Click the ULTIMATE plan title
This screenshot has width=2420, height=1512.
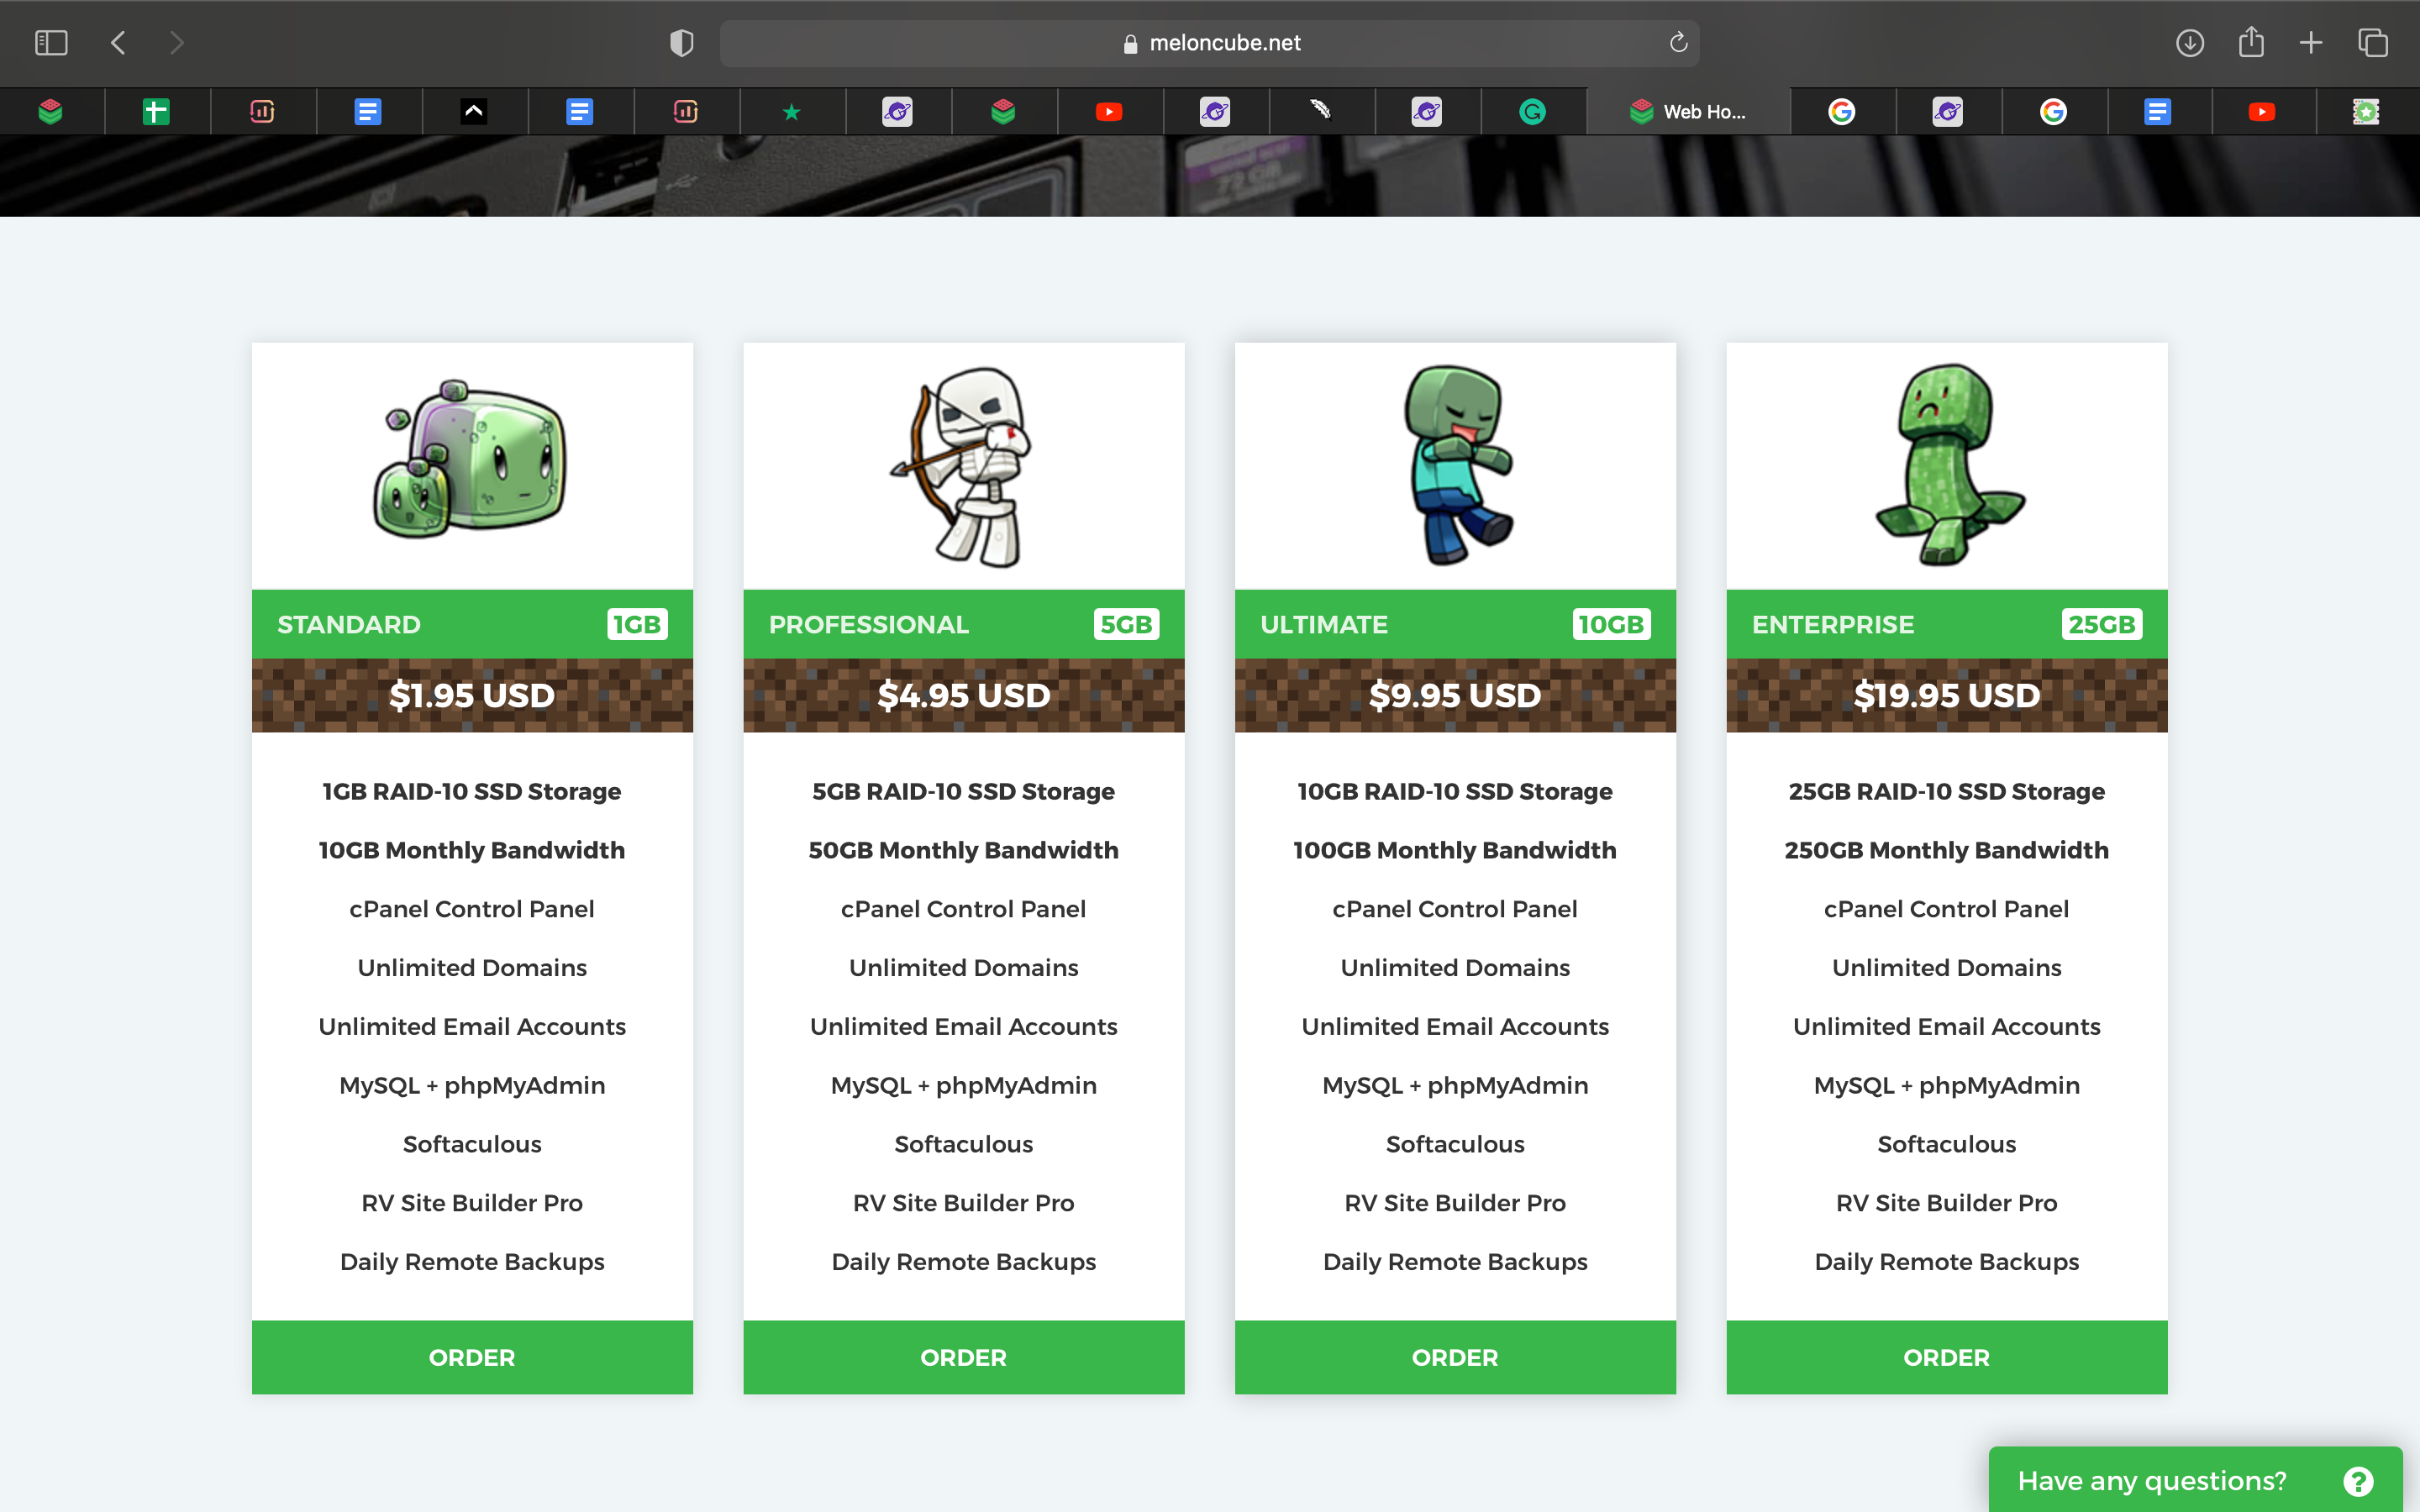tap(1323, 624)
